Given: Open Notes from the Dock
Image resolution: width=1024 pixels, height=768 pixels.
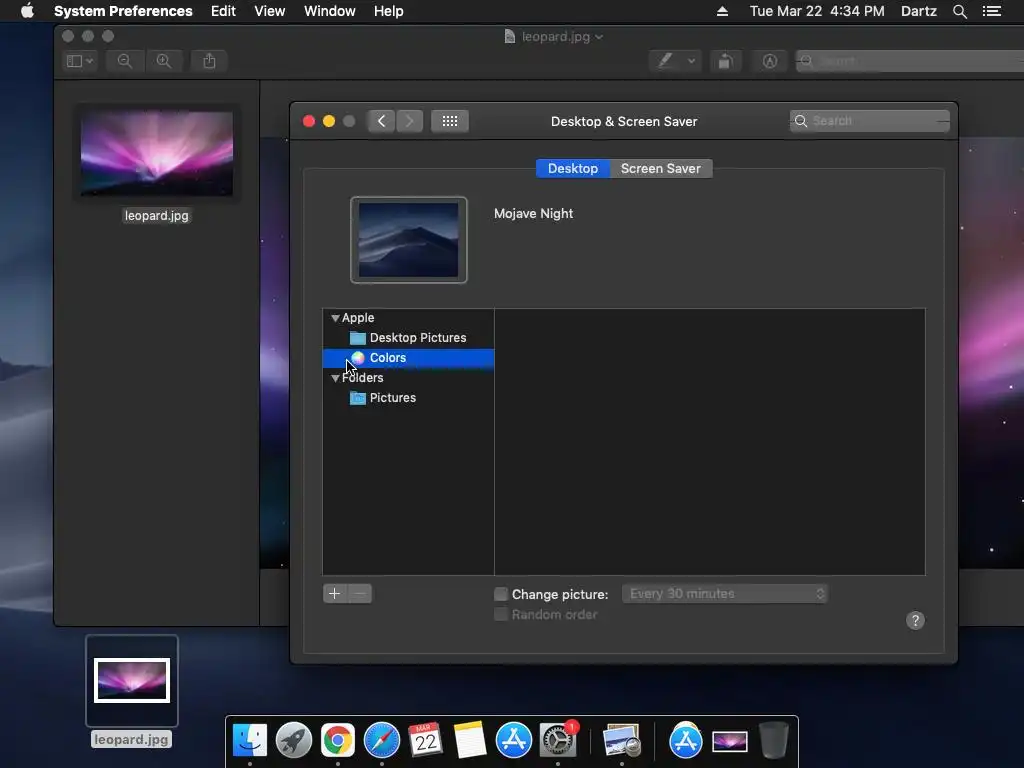Looking at the screenshot, I should [470, 741].
